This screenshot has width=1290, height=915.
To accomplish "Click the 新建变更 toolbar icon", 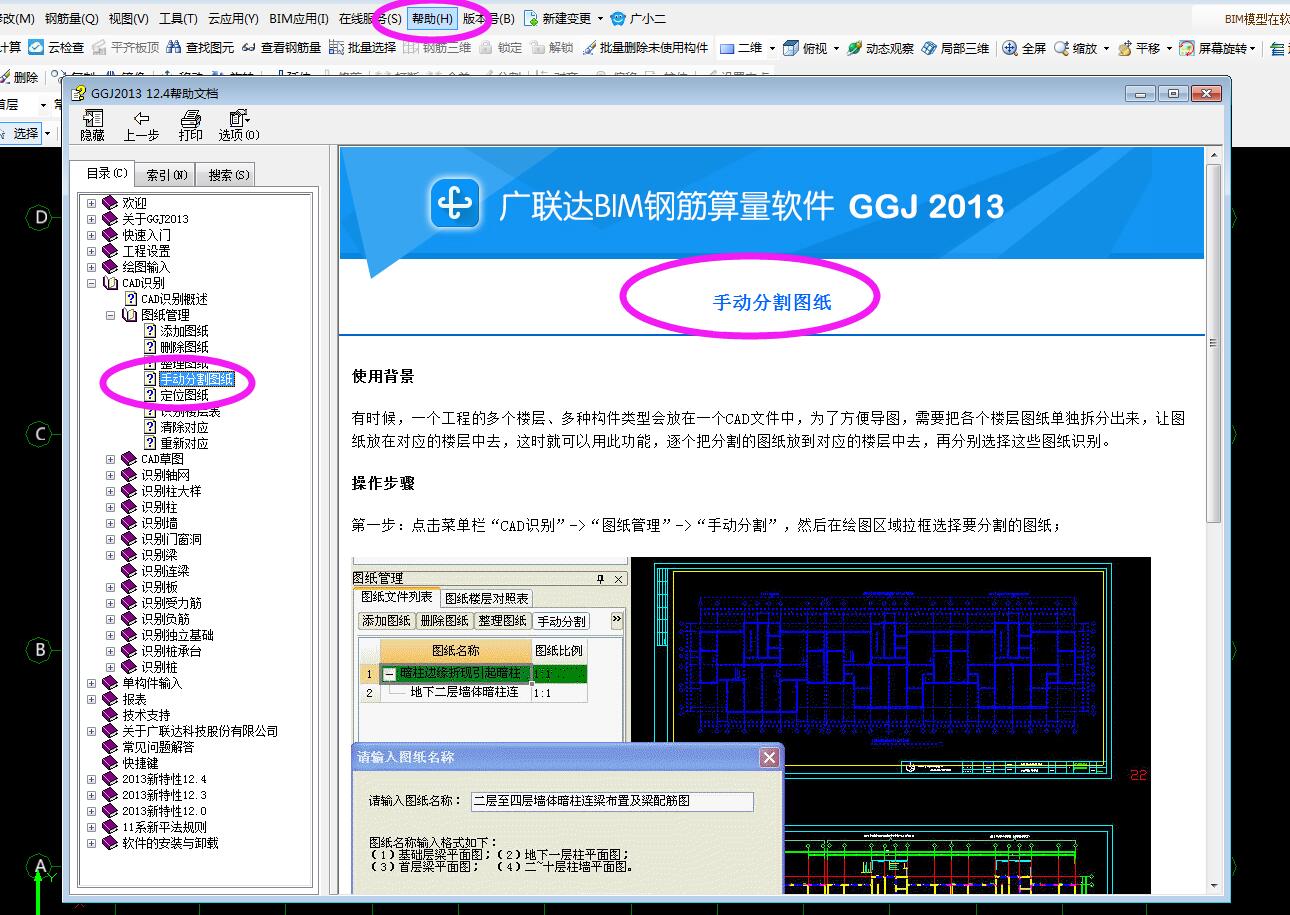I will click(x=531, y=18).
